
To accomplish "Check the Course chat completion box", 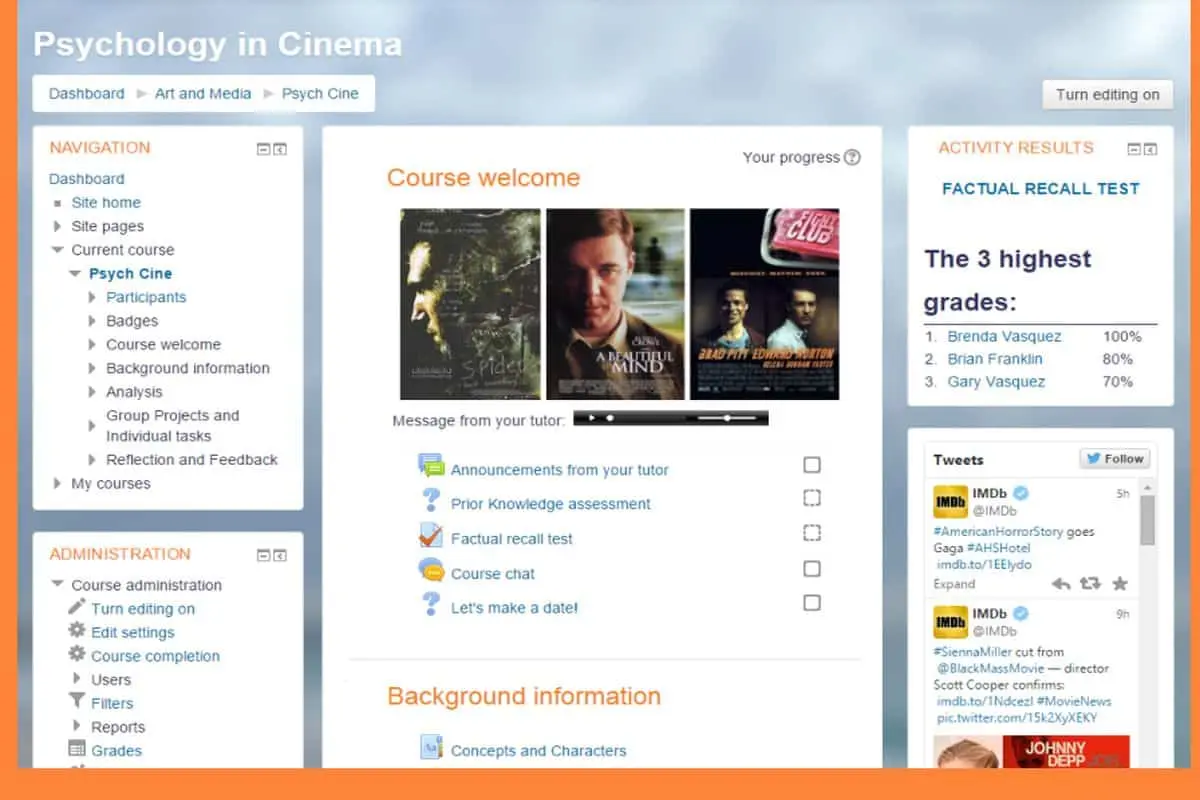I will pos(812,569).
